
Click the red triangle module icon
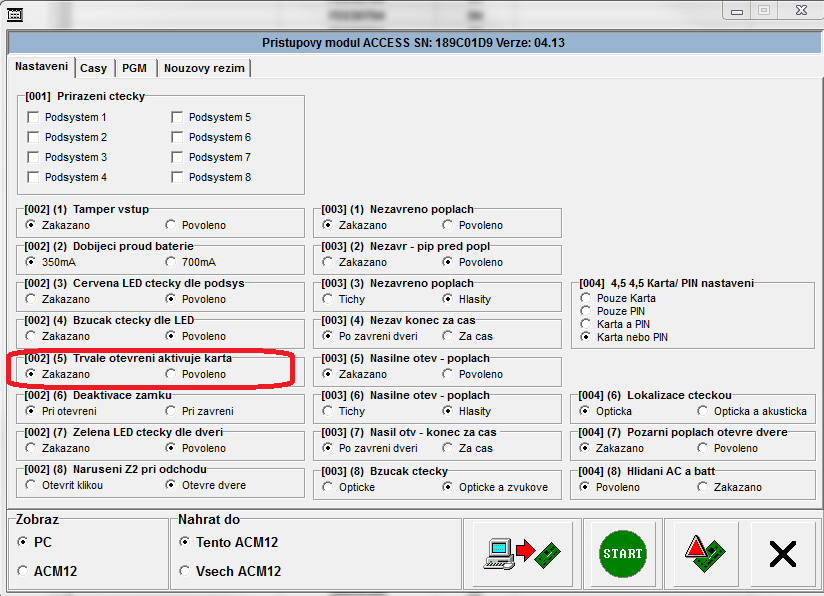click(705, 553)
